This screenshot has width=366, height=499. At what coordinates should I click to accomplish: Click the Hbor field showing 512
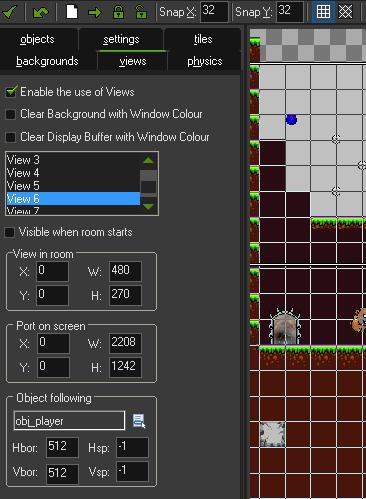[62, 447]
